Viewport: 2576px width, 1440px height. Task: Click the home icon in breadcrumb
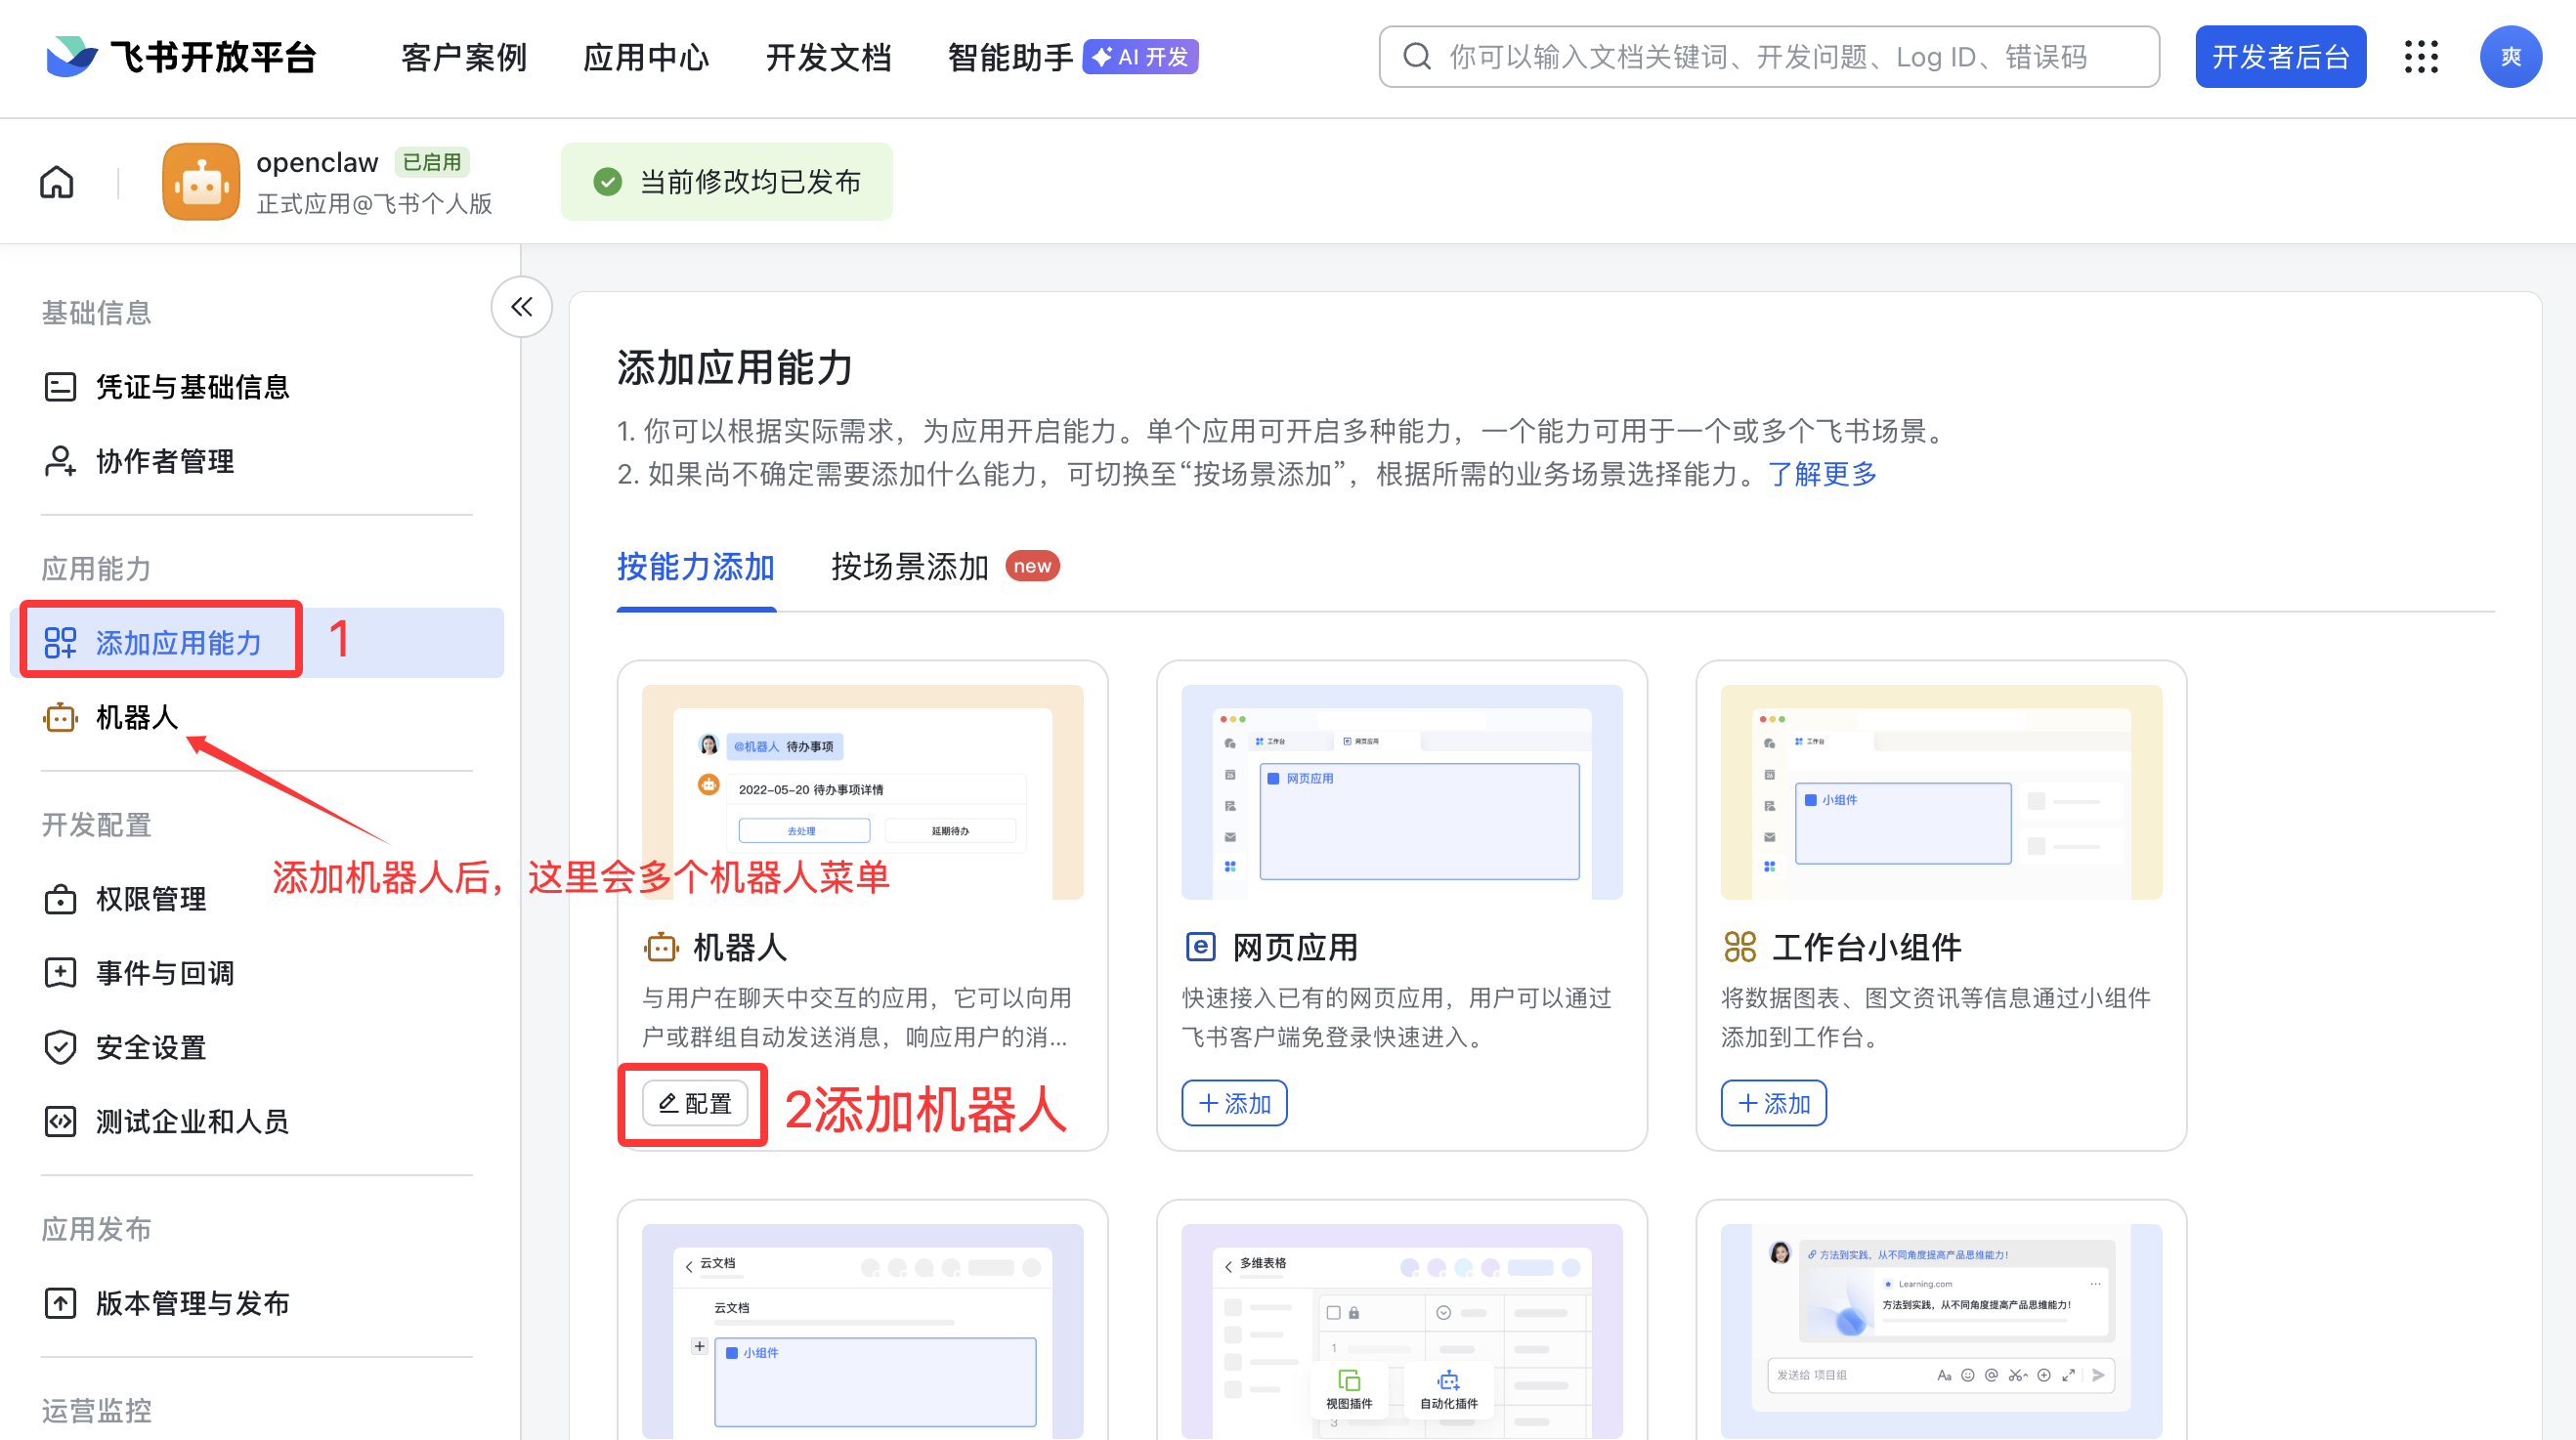(x=55, y=181)
